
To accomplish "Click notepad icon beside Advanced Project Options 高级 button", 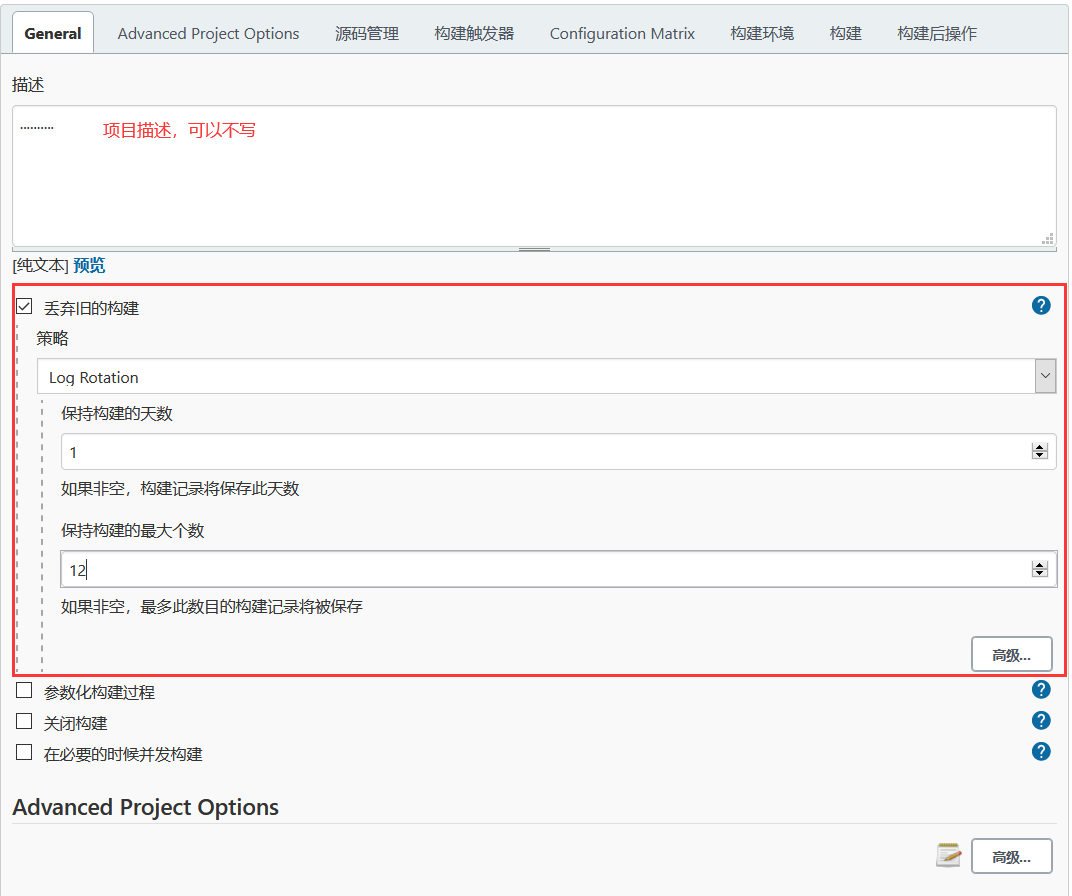I will click(948, 855).
